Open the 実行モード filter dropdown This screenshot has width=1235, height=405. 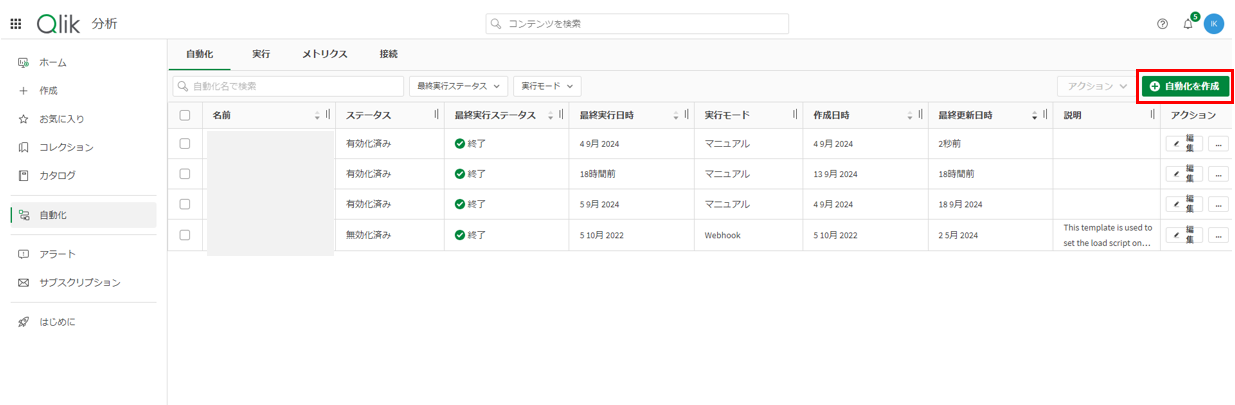(x=548, y=87)
